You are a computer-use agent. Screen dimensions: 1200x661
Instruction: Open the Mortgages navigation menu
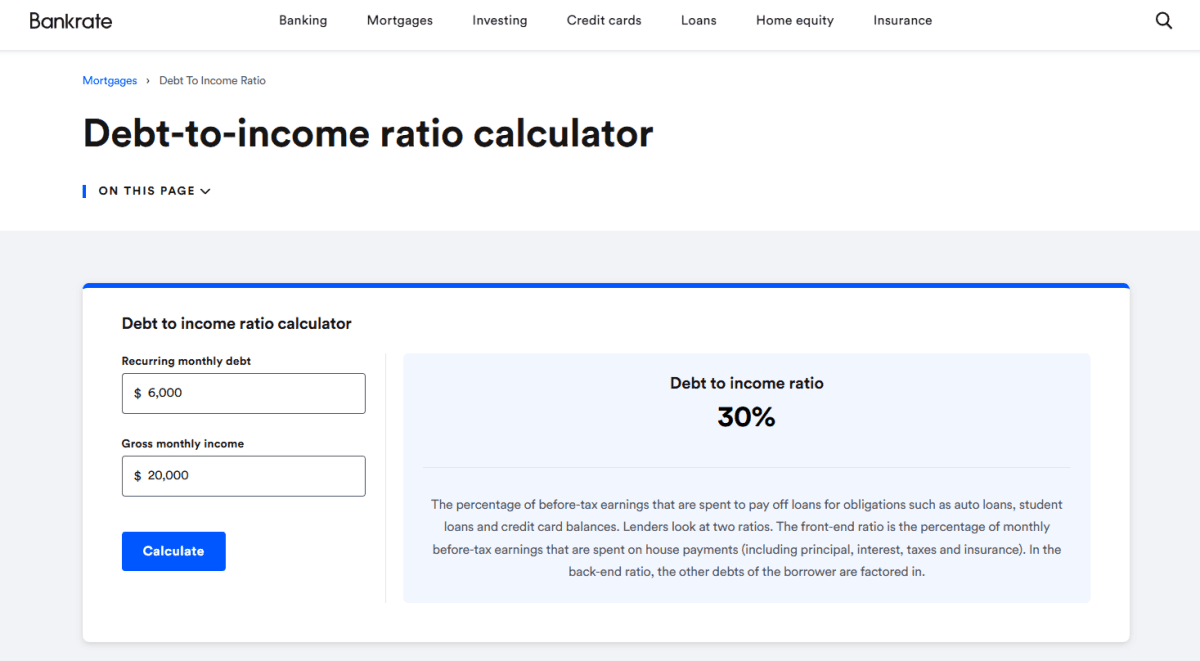400,21
